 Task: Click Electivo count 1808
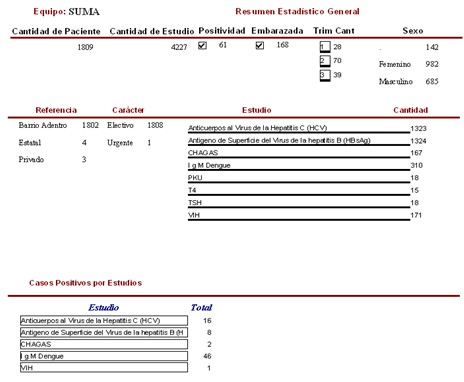(x=155, y=125)
